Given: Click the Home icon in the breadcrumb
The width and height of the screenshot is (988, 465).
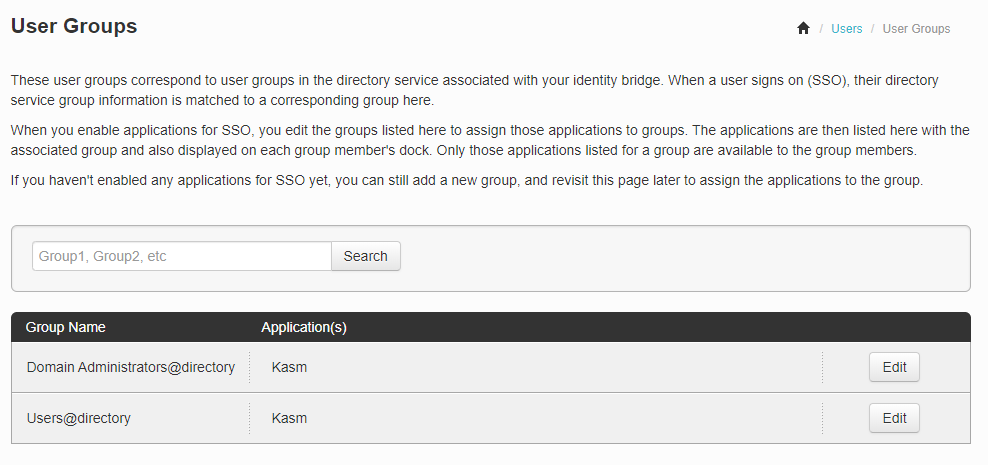Looking at the screenshot, I should tap(803, 29).
